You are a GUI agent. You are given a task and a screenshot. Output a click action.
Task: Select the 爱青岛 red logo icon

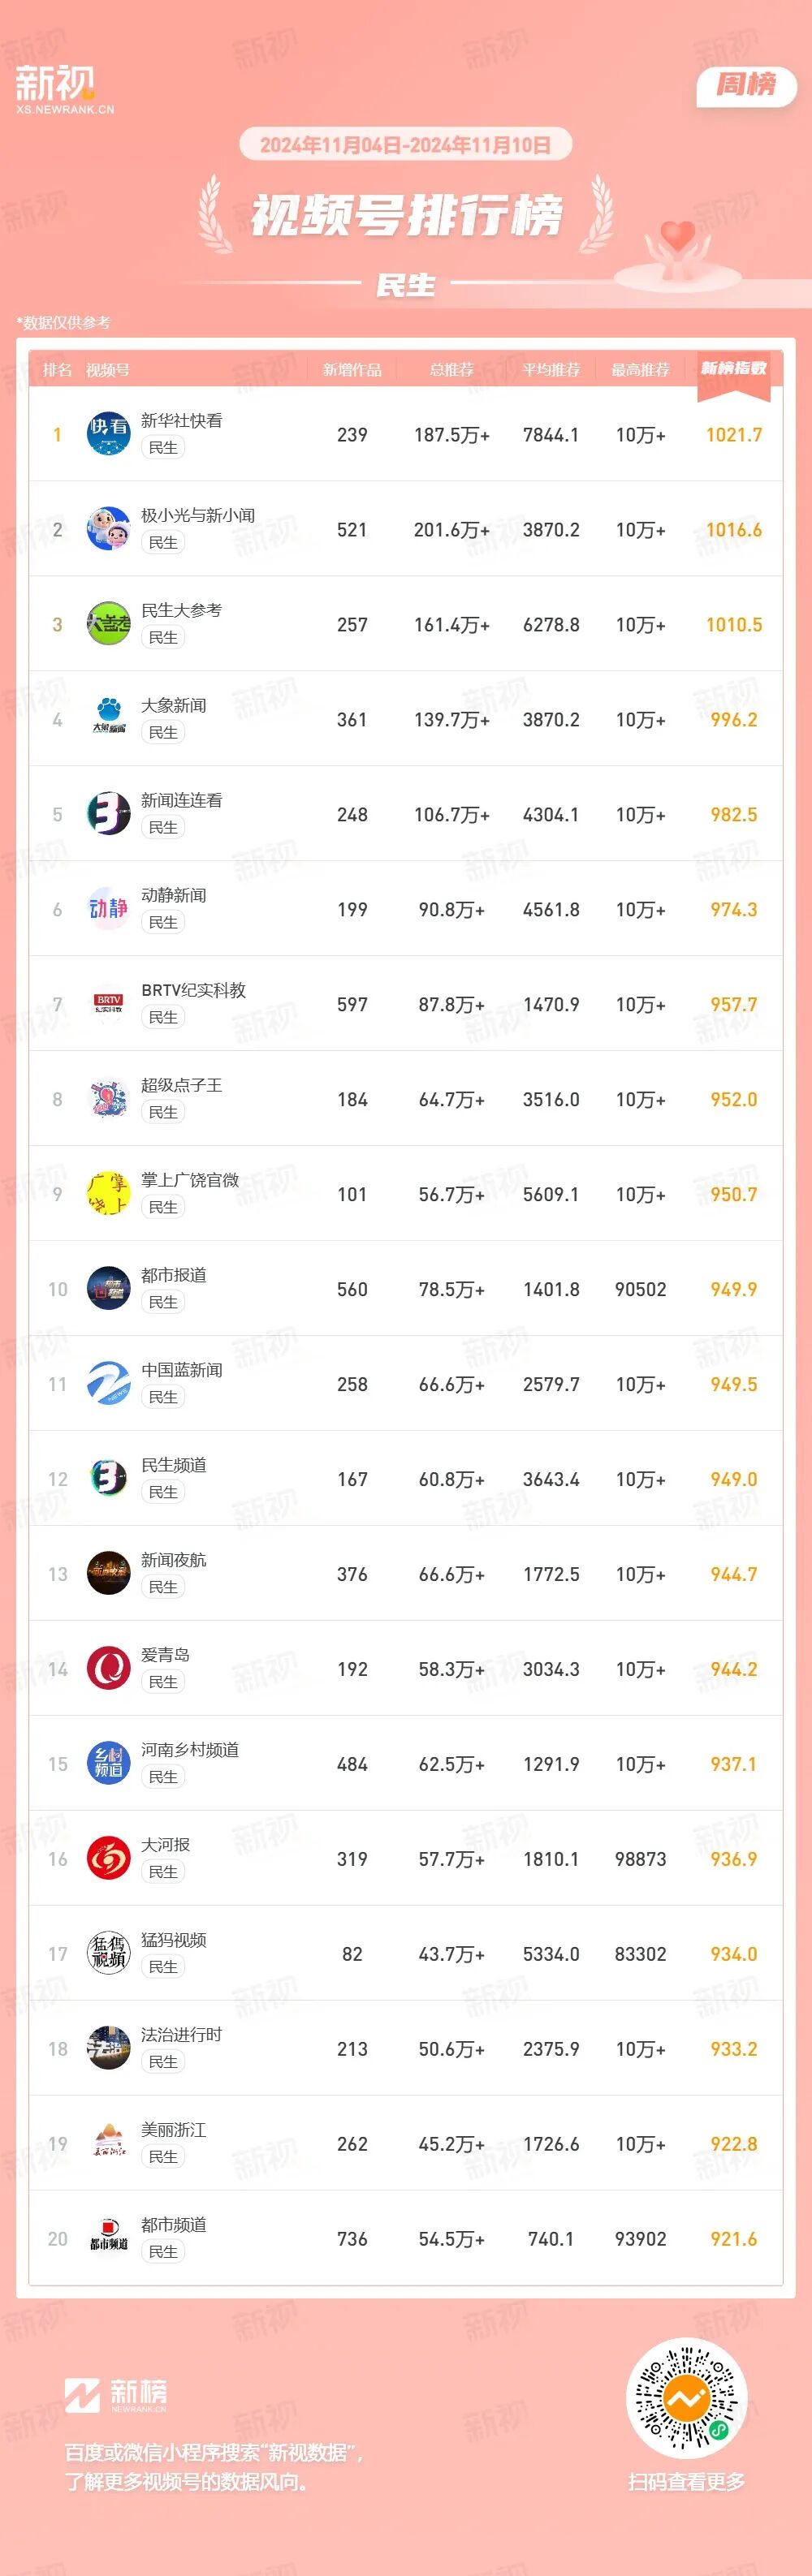point(108,1669)
